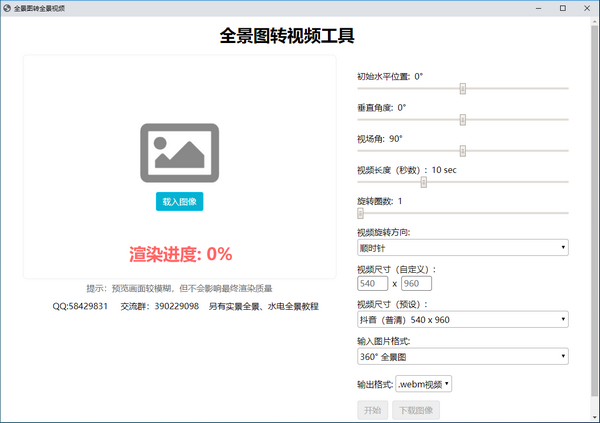Open the 输出格式 .webm视频 dropdown
This screenshot has height=423, width=600.
424,383
